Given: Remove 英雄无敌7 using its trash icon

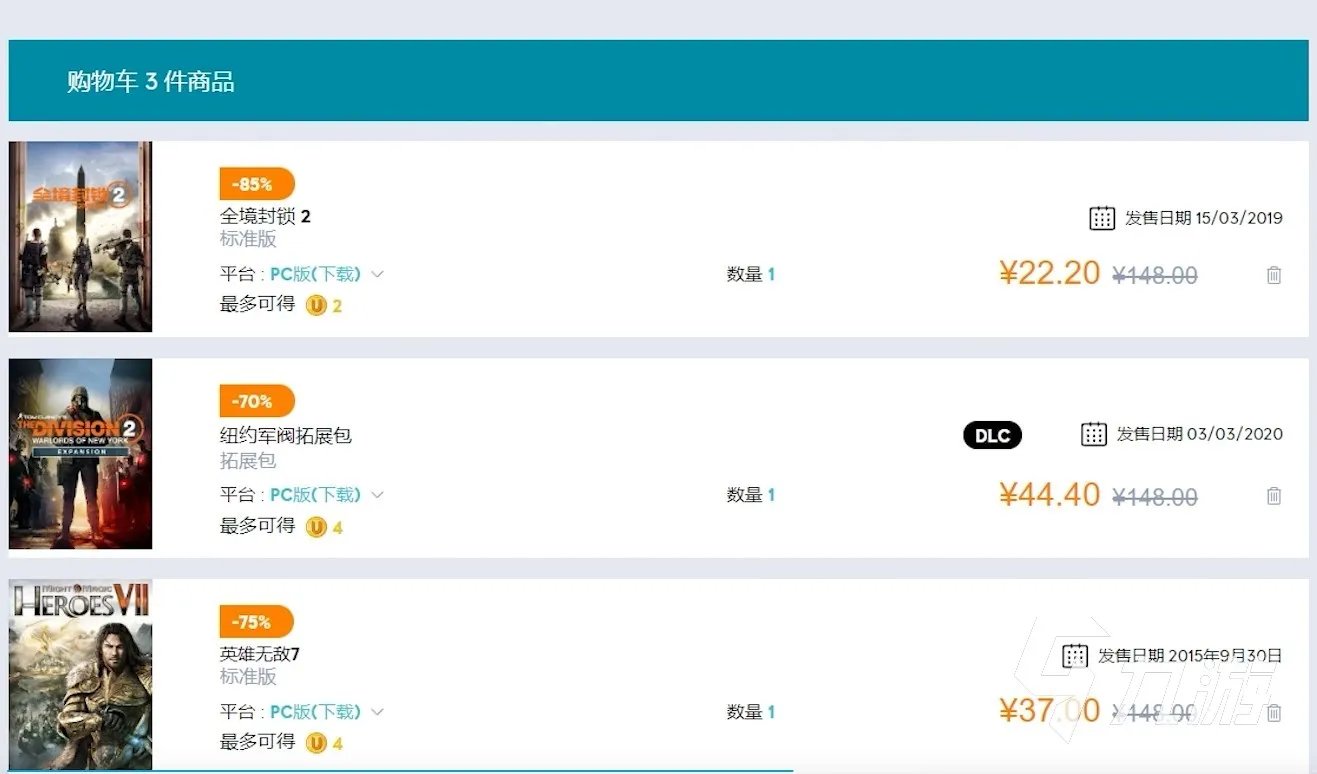Looking at the screenshot, I should [x=1274, y=712].
